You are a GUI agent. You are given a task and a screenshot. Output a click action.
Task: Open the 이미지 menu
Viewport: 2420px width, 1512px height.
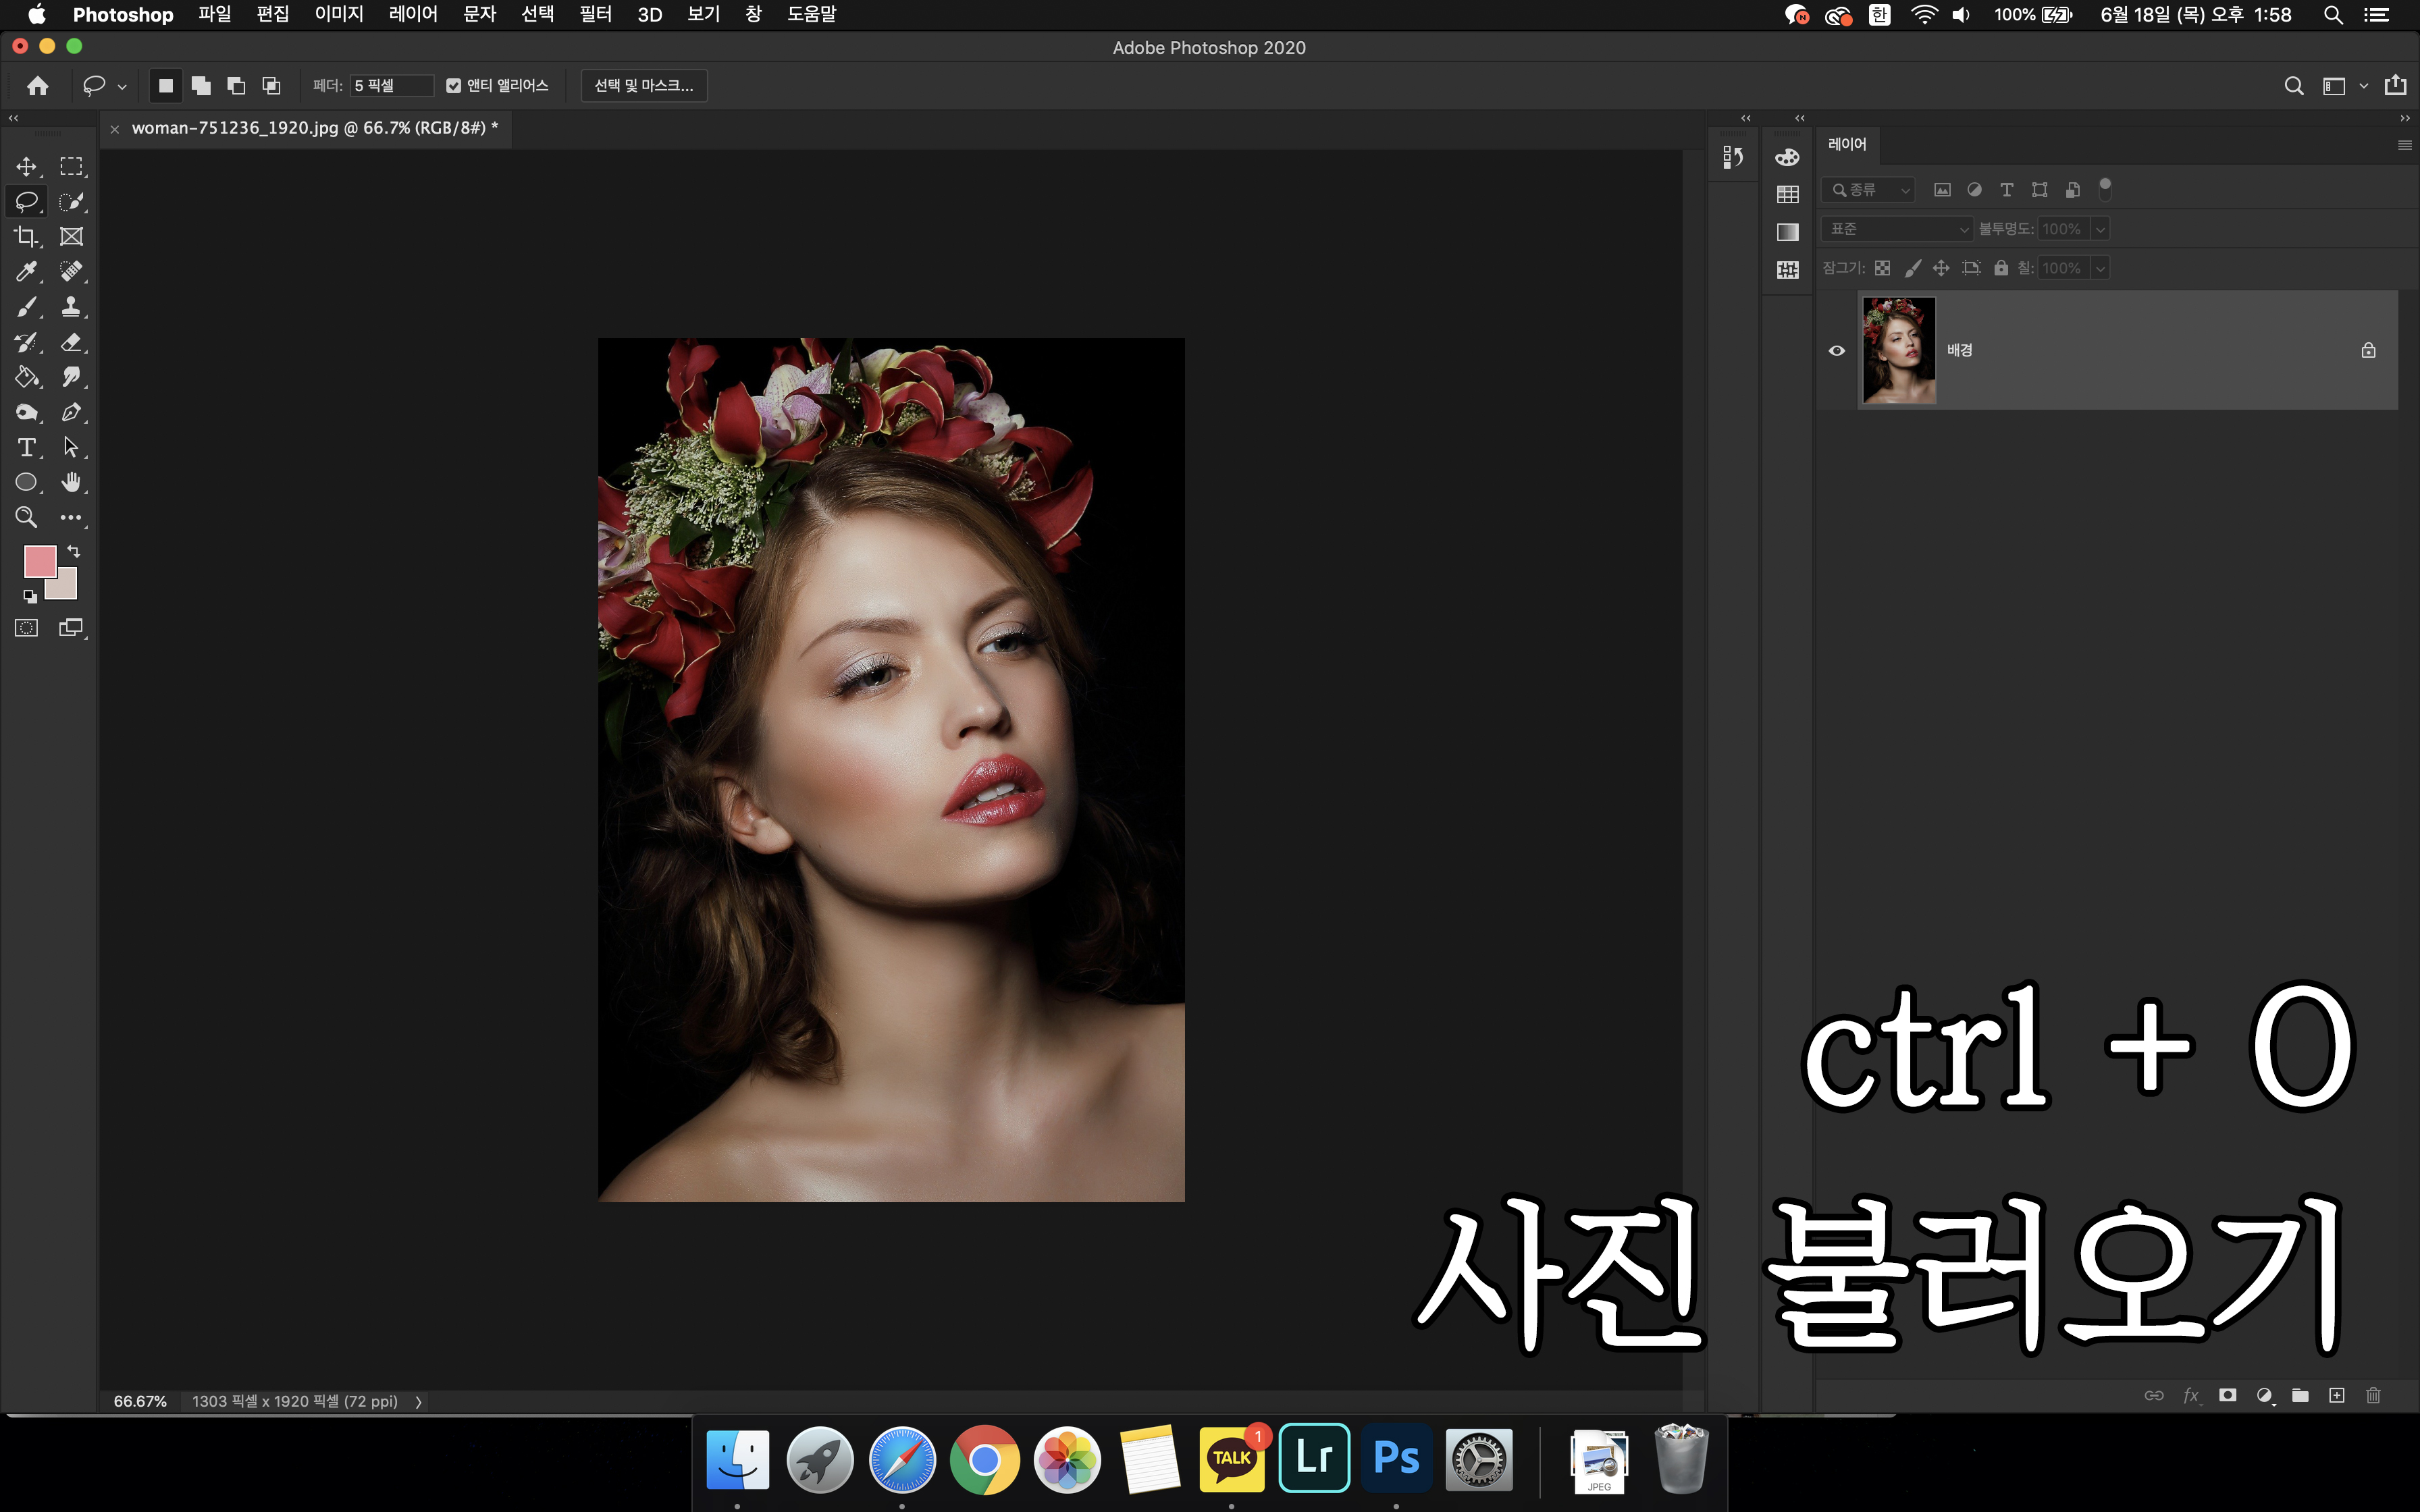click(x=339, y=14)
